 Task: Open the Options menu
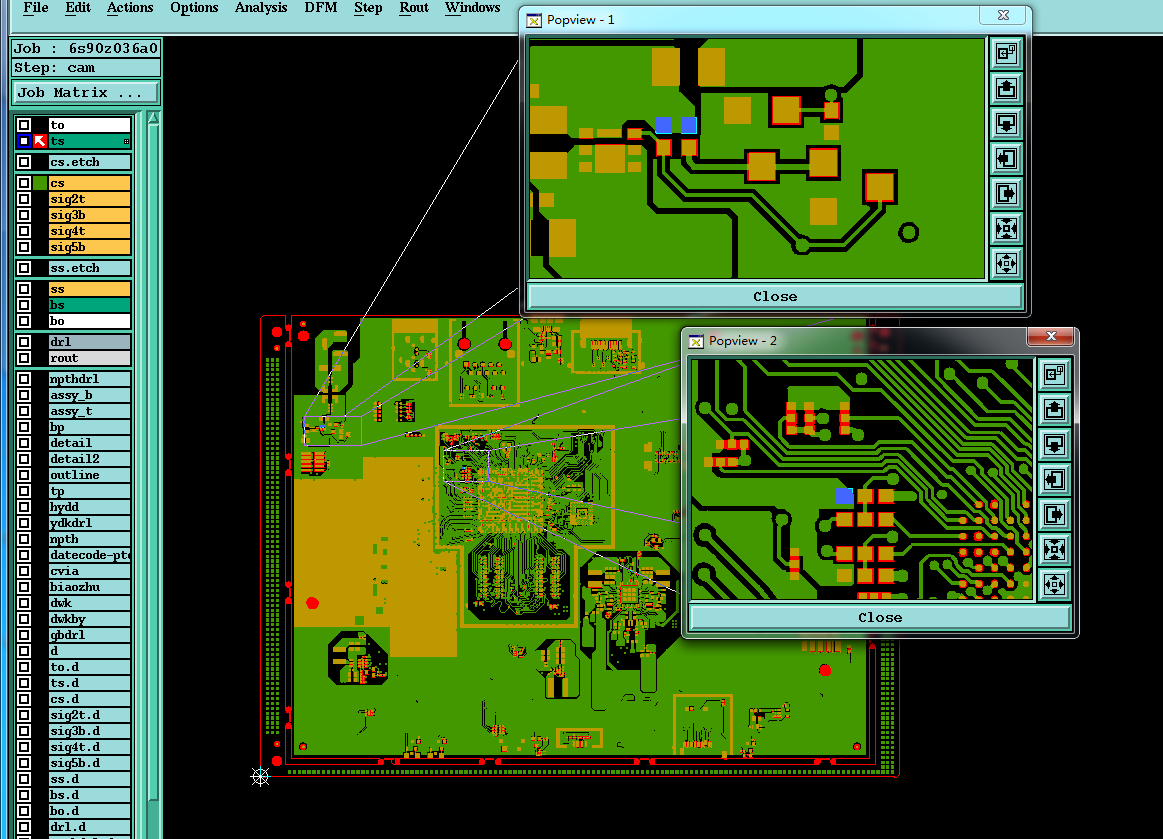194,8
